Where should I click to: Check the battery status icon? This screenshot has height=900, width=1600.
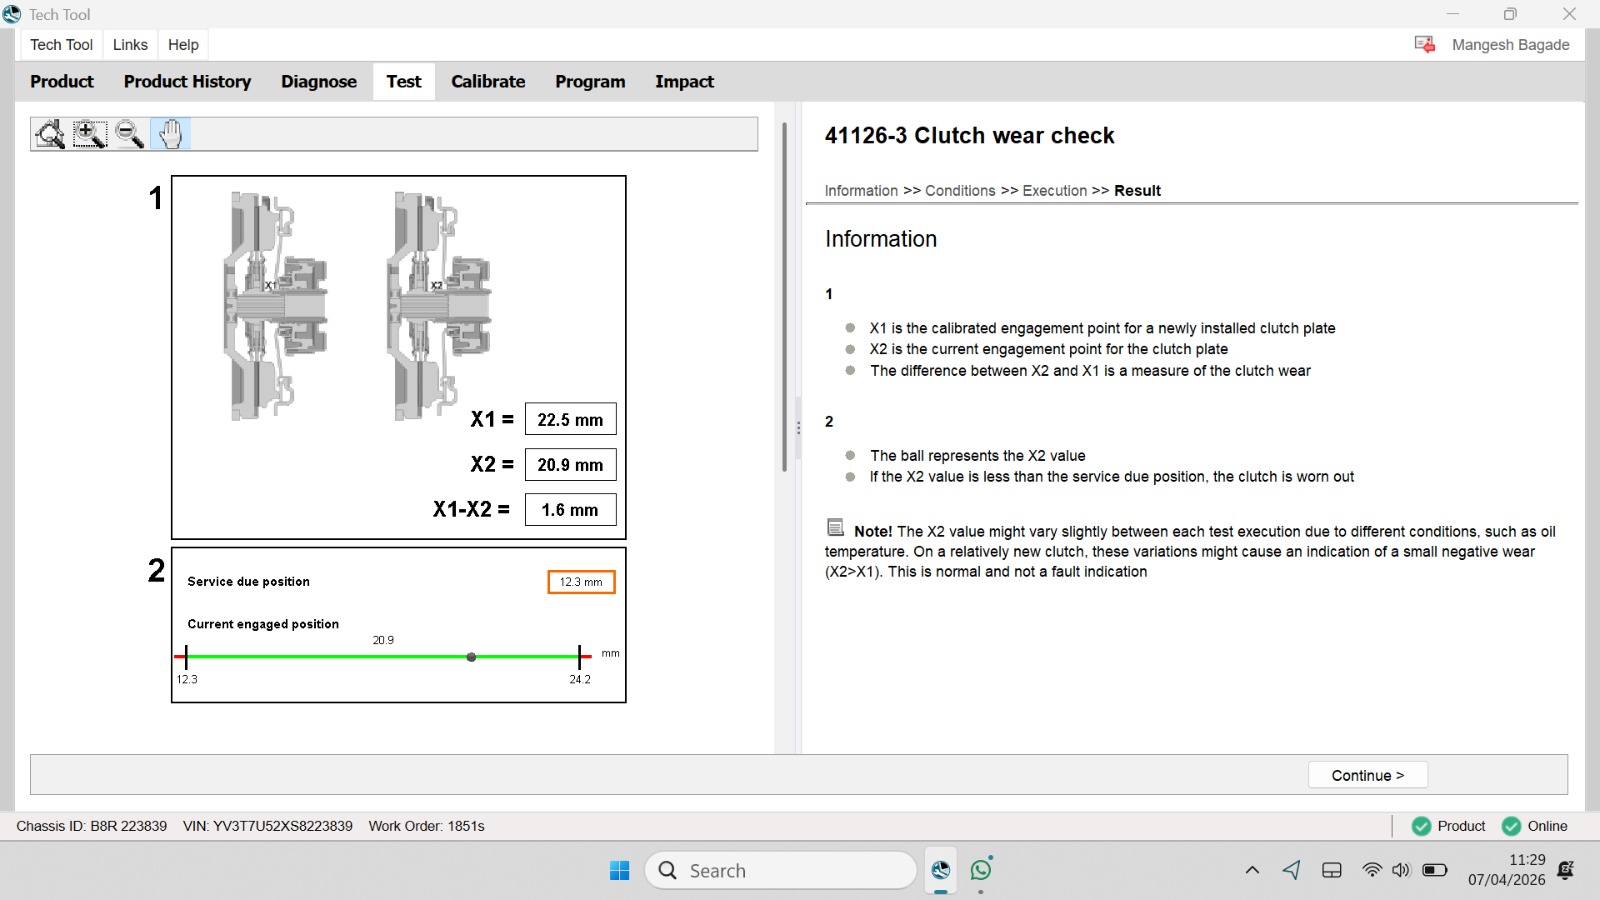[1435, 870]
